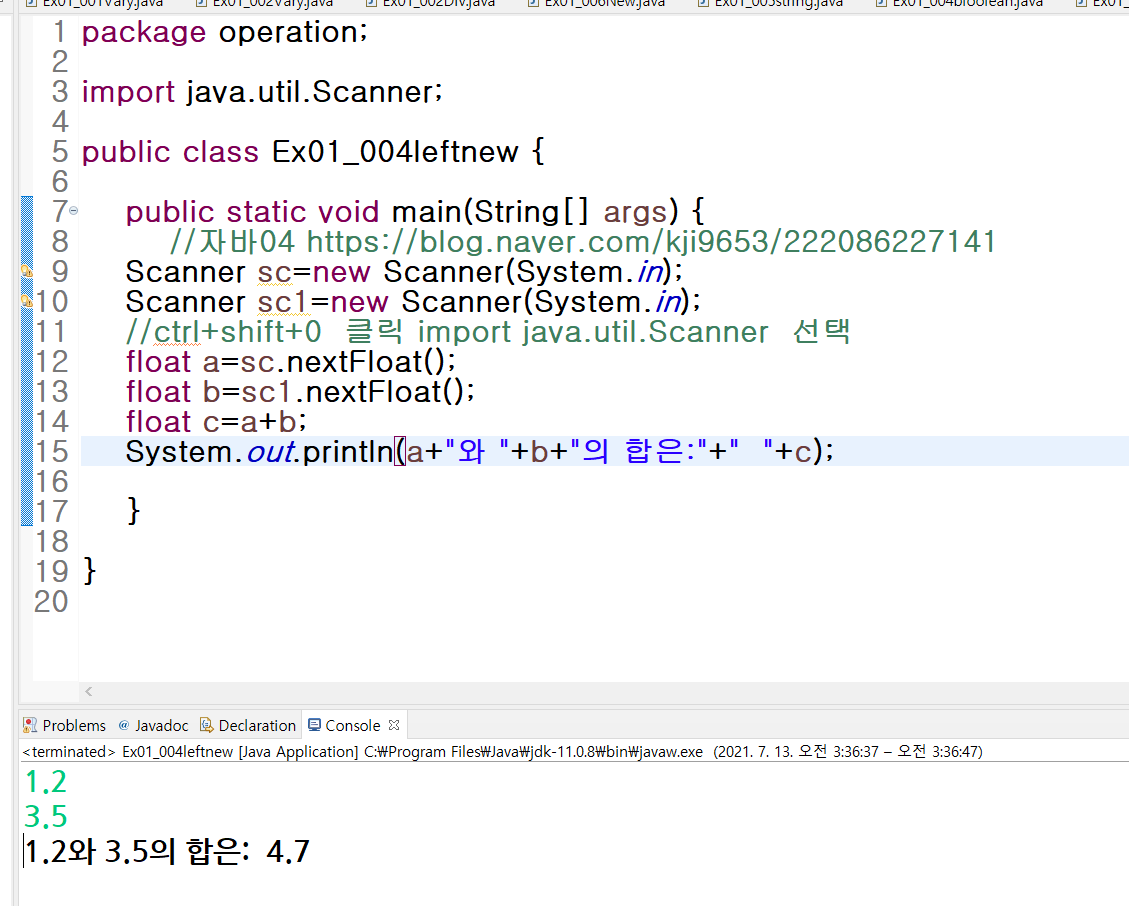
Task: Click the warning marker icon on line 10
Action: point(27,301)
